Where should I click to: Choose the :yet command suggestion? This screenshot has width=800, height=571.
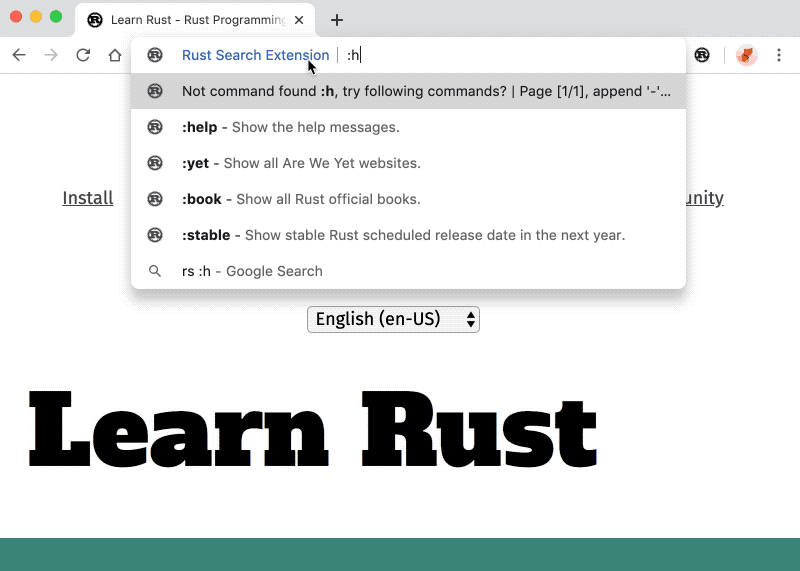point(408,163)
